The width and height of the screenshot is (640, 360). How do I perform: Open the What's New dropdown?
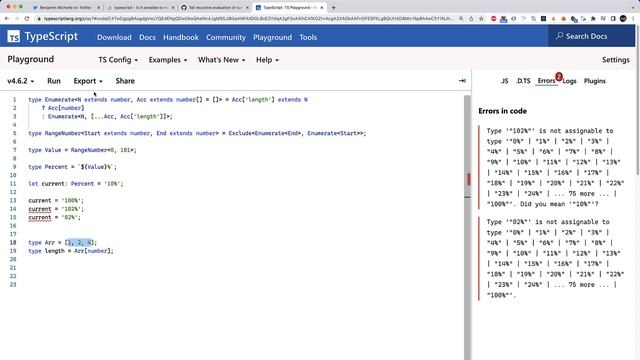pos(222,60)
